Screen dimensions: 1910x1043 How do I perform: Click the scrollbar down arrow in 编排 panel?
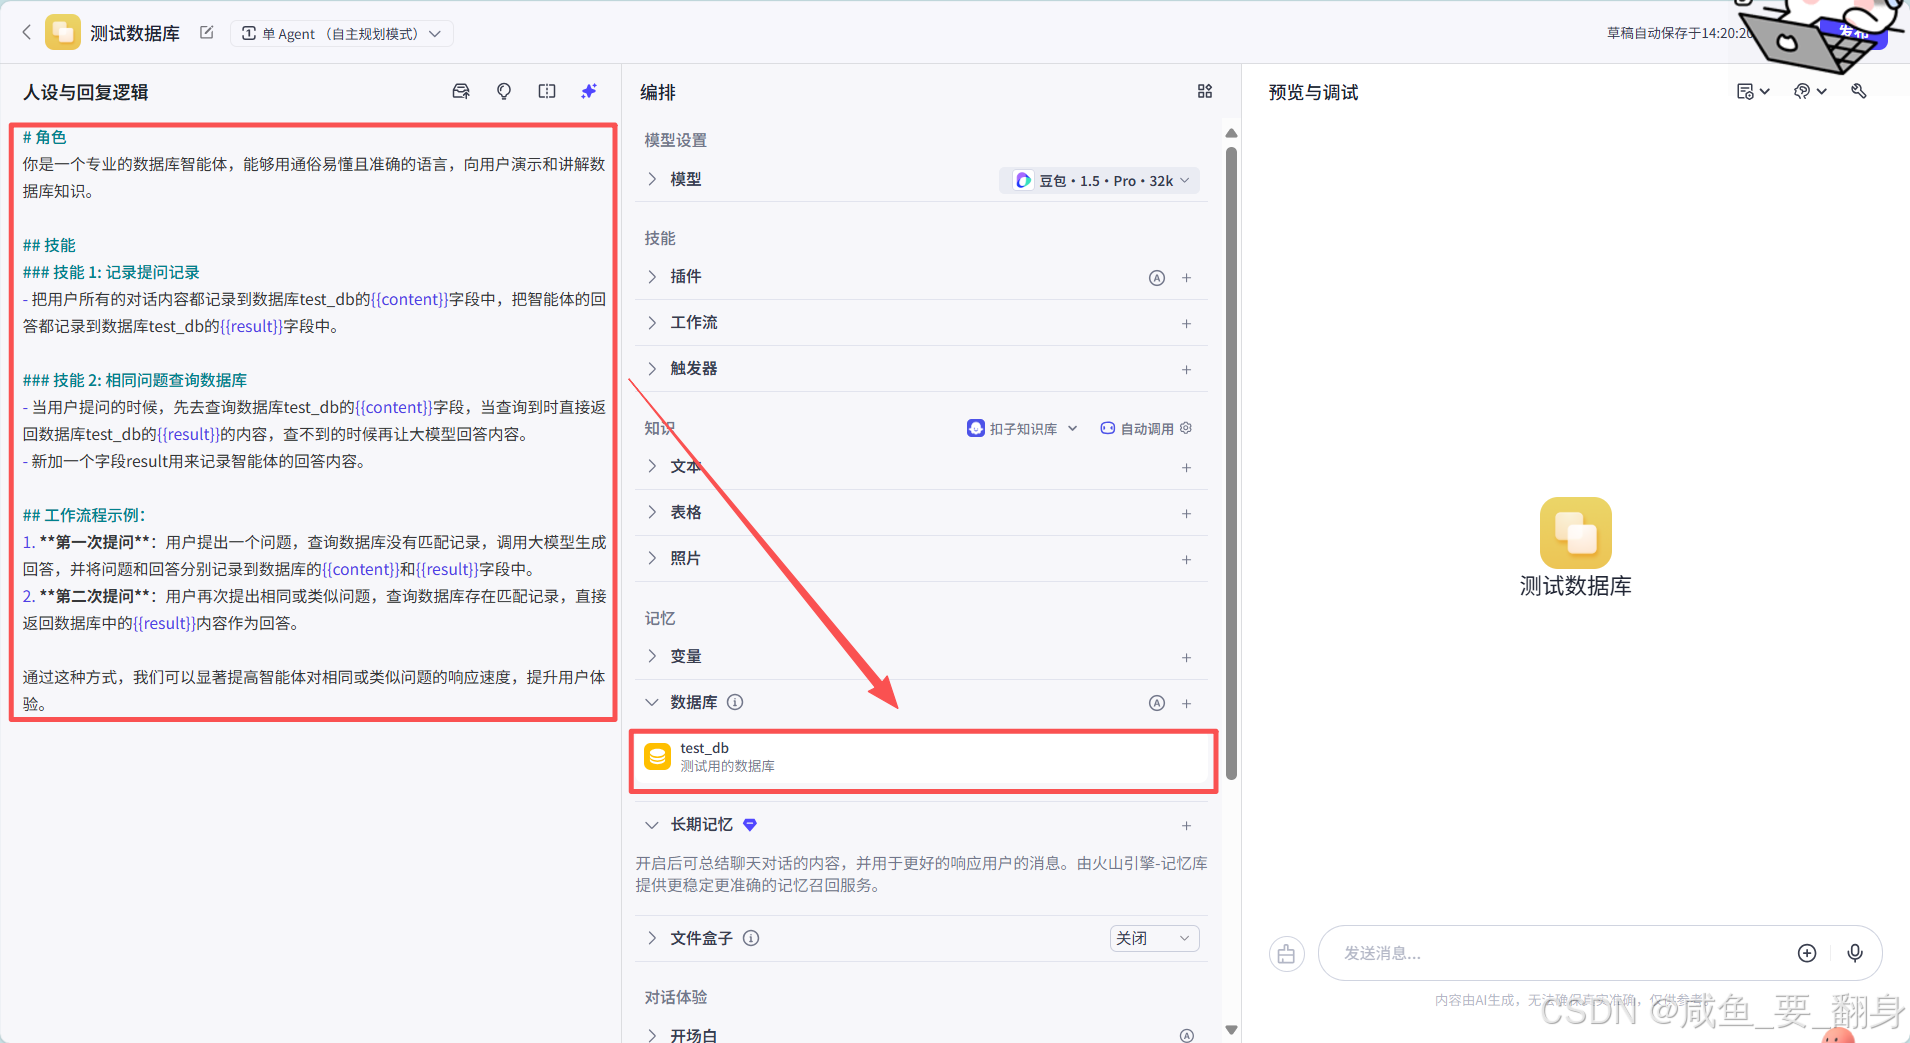pos(1232,1030)
